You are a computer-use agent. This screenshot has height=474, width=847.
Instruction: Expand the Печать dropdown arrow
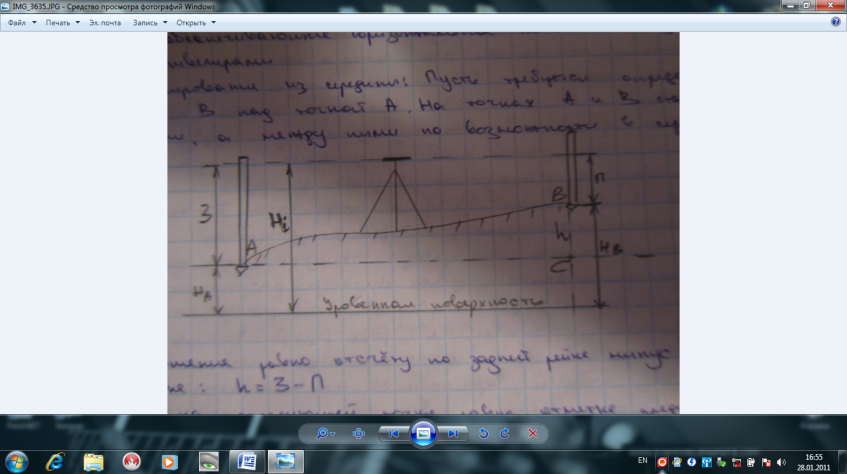[77, 23]
